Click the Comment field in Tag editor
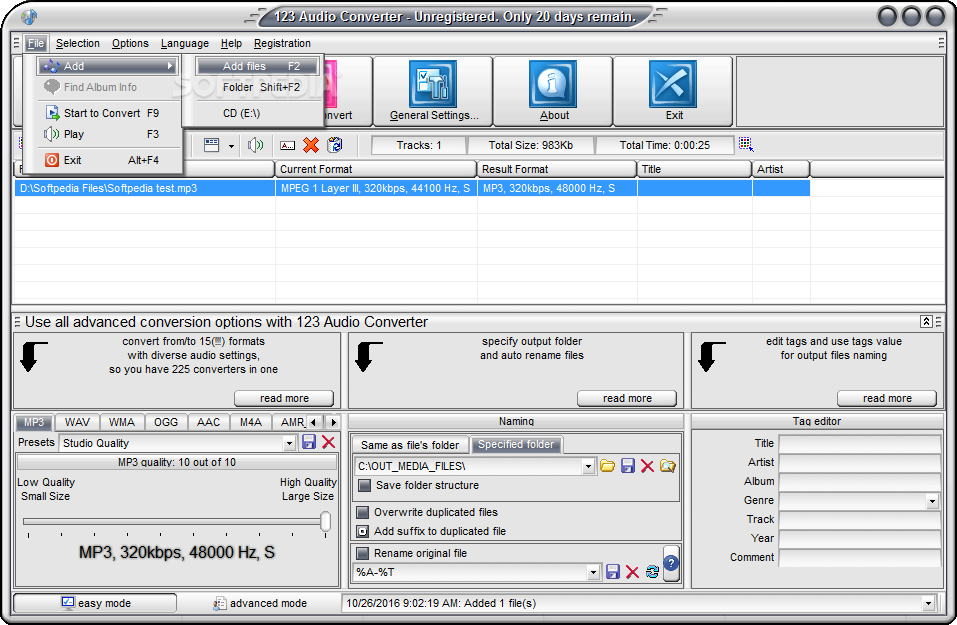 [x=860, y=557]
